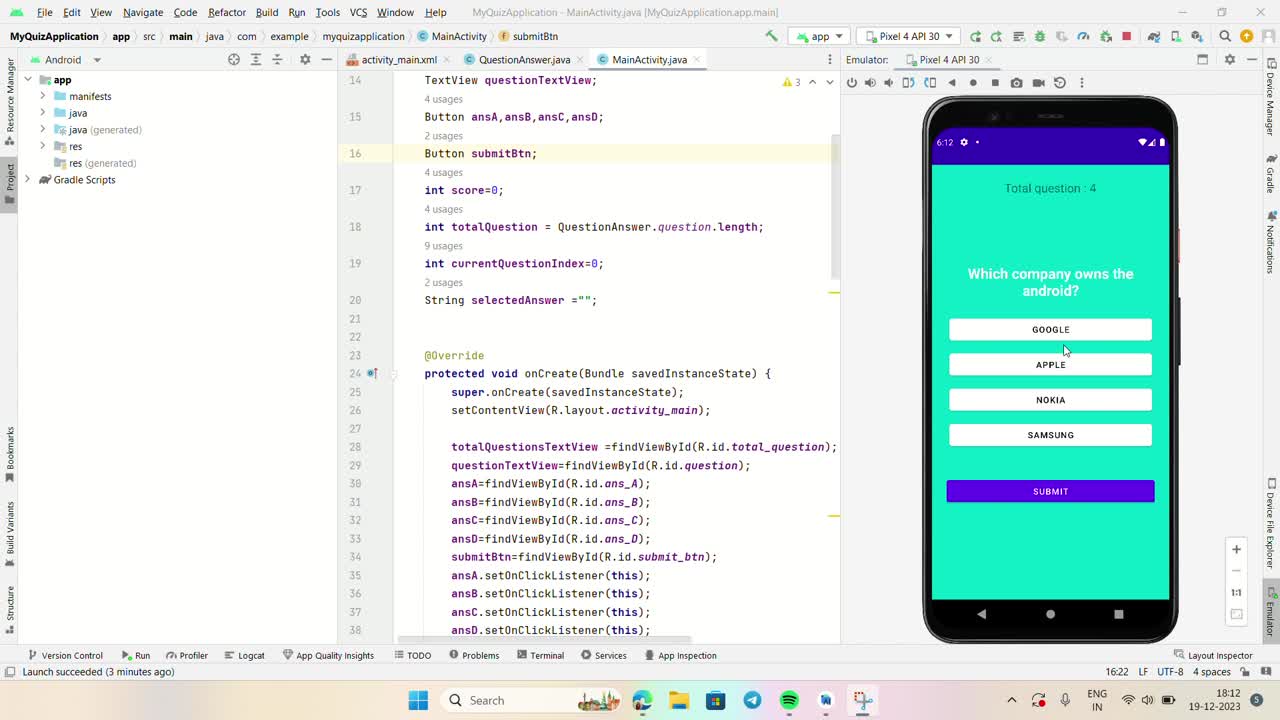Click the Expand All icon in the Project panel
Screen dimensions: 1280x720
tap(256, 60)
